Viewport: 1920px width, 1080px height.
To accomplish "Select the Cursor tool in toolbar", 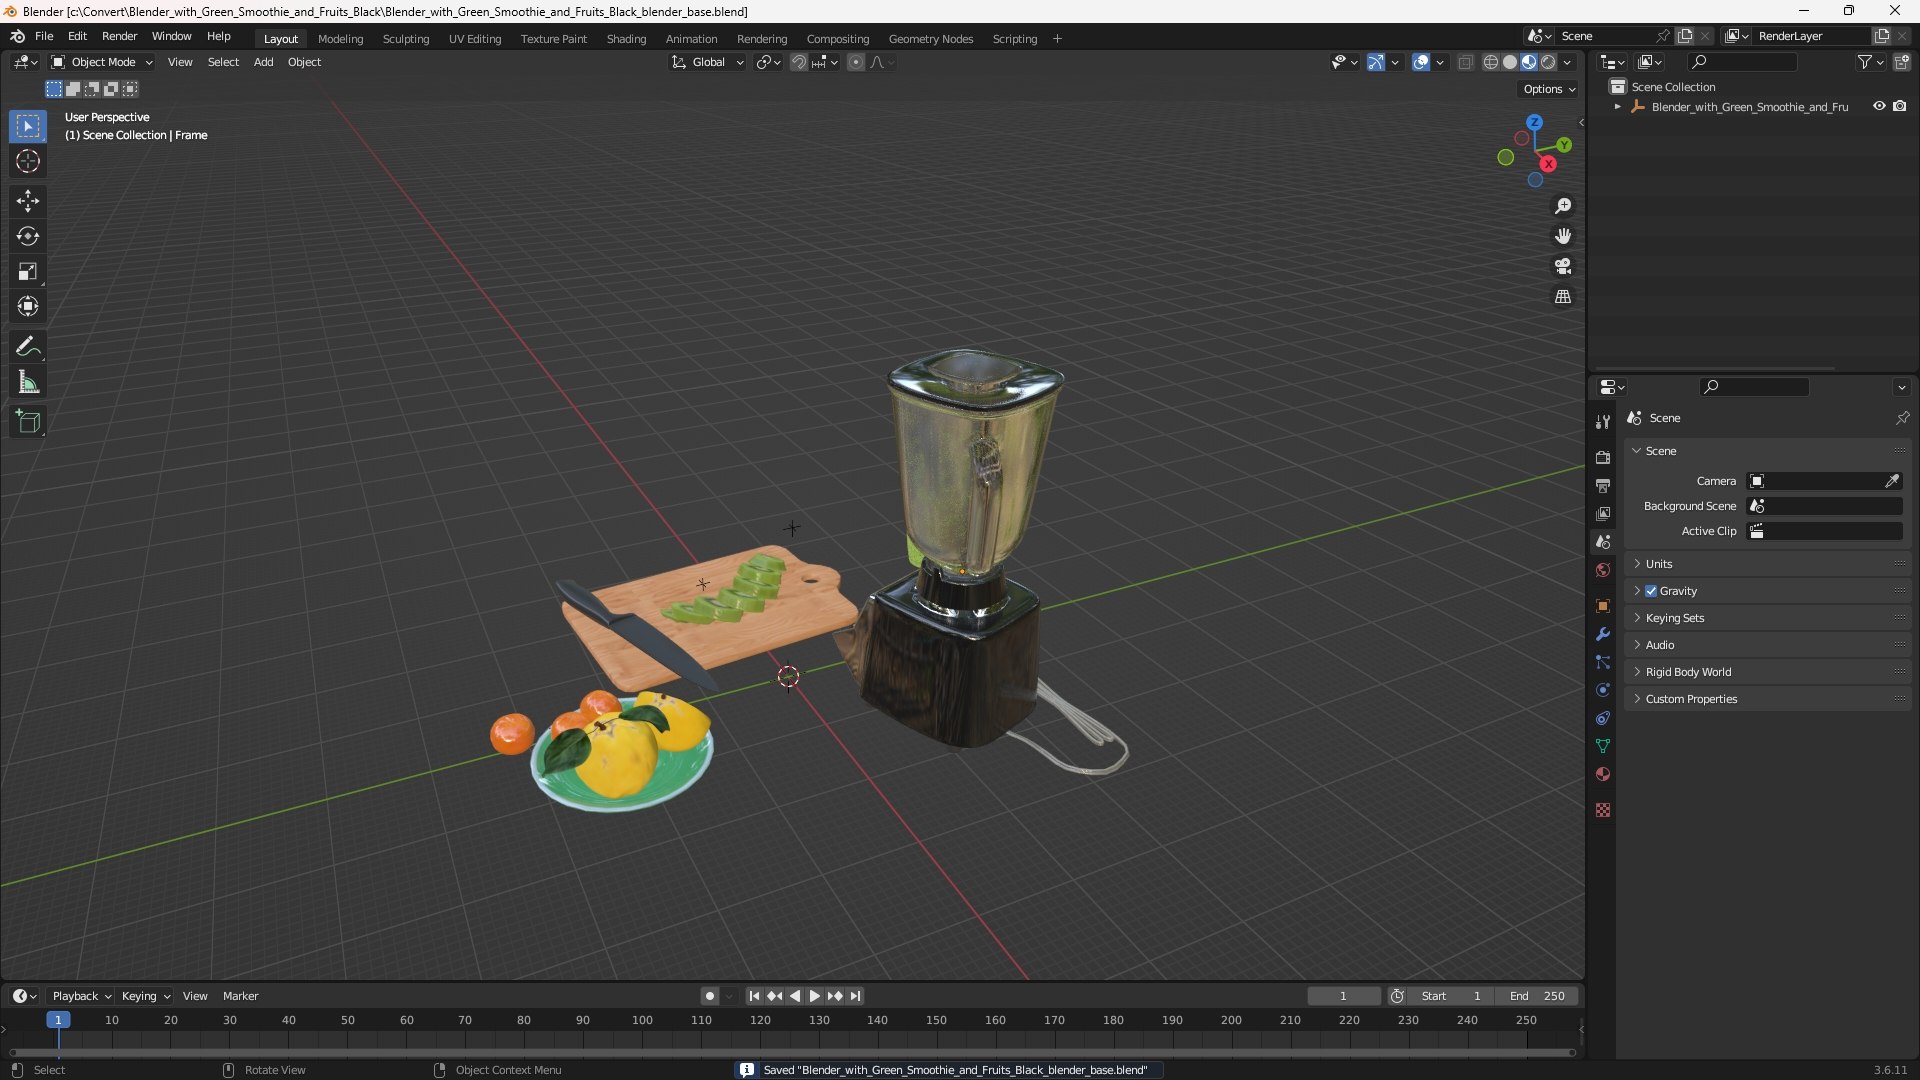I will pos(28,161).
